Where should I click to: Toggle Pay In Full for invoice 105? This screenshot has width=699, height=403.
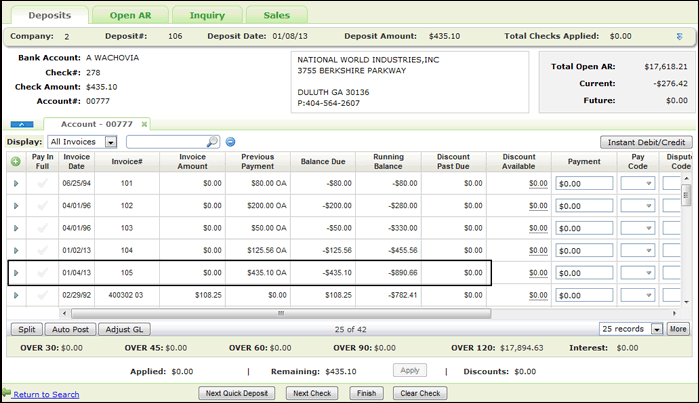coord(42,272)
